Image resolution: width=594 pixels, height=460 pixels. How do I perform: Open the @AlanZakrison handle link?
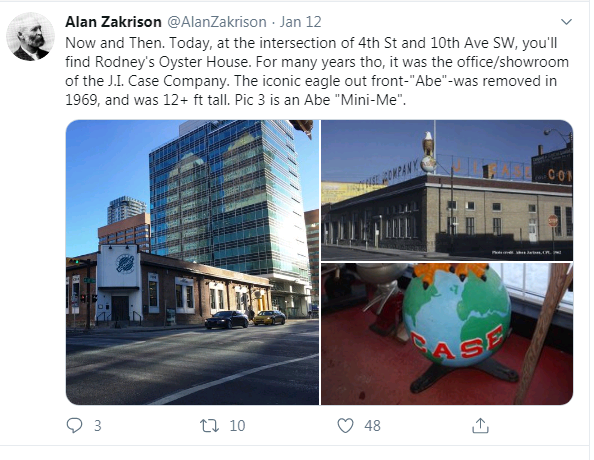point(217,22)
